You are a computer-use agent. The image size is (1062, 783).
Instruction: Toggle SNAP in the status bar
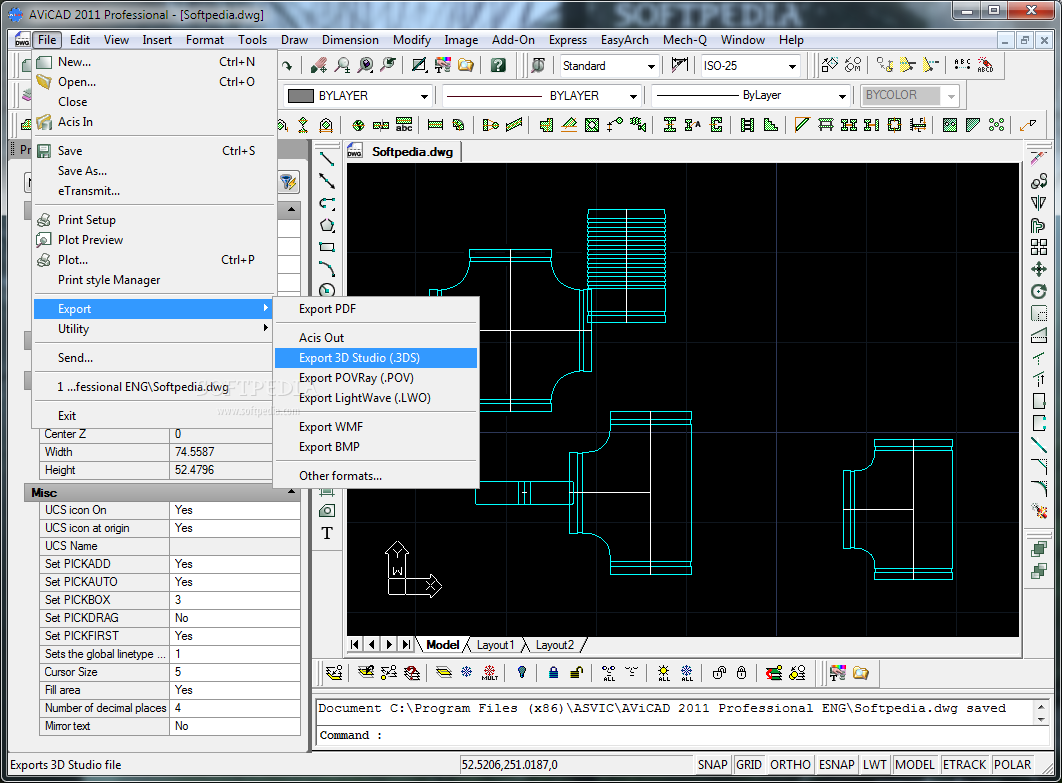[713, 765]
